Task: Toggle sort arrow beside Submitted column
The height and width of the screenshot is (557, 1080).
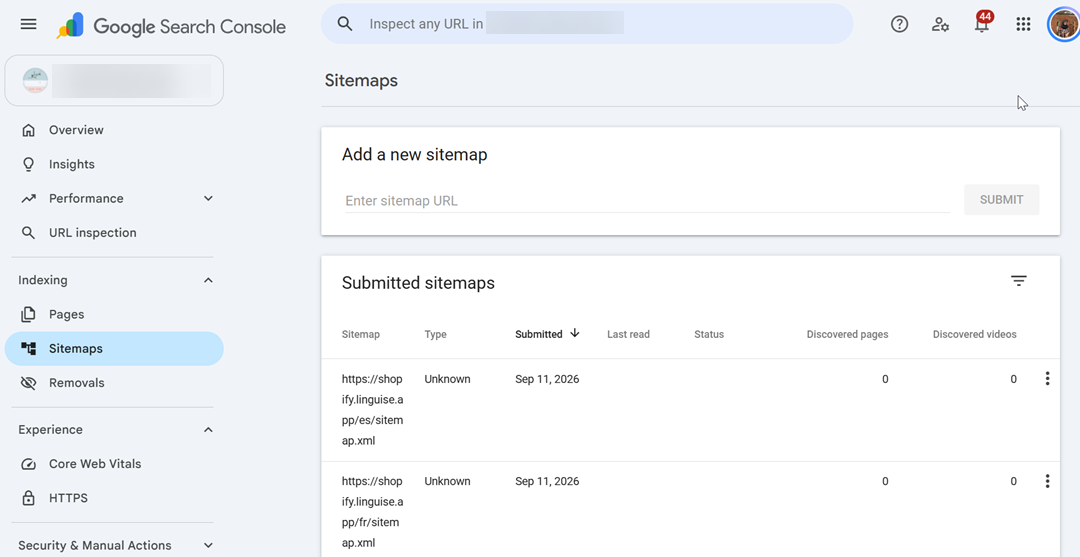Action: click(575, 333)
